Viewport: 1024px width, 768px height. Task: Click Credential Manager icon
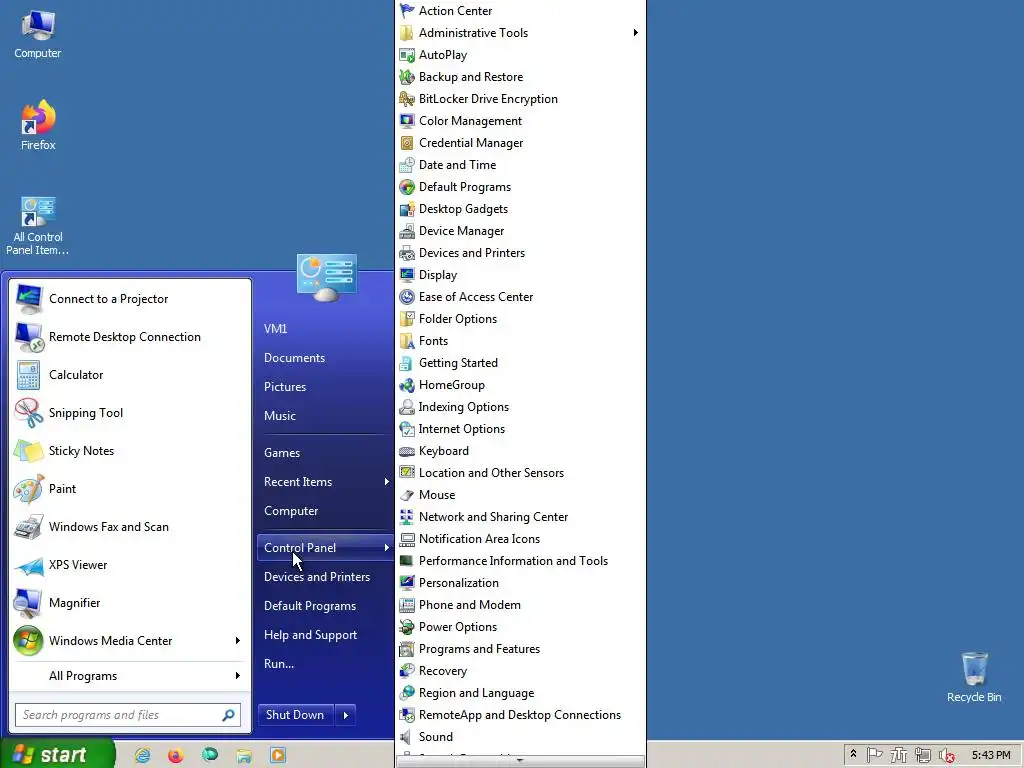click(x=407, y=143)
